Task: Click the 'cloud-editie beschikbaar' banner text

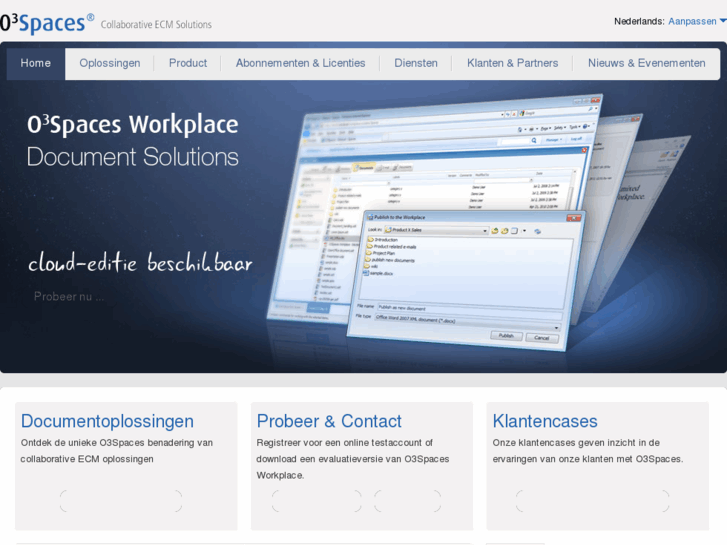Action: point(140,263)
